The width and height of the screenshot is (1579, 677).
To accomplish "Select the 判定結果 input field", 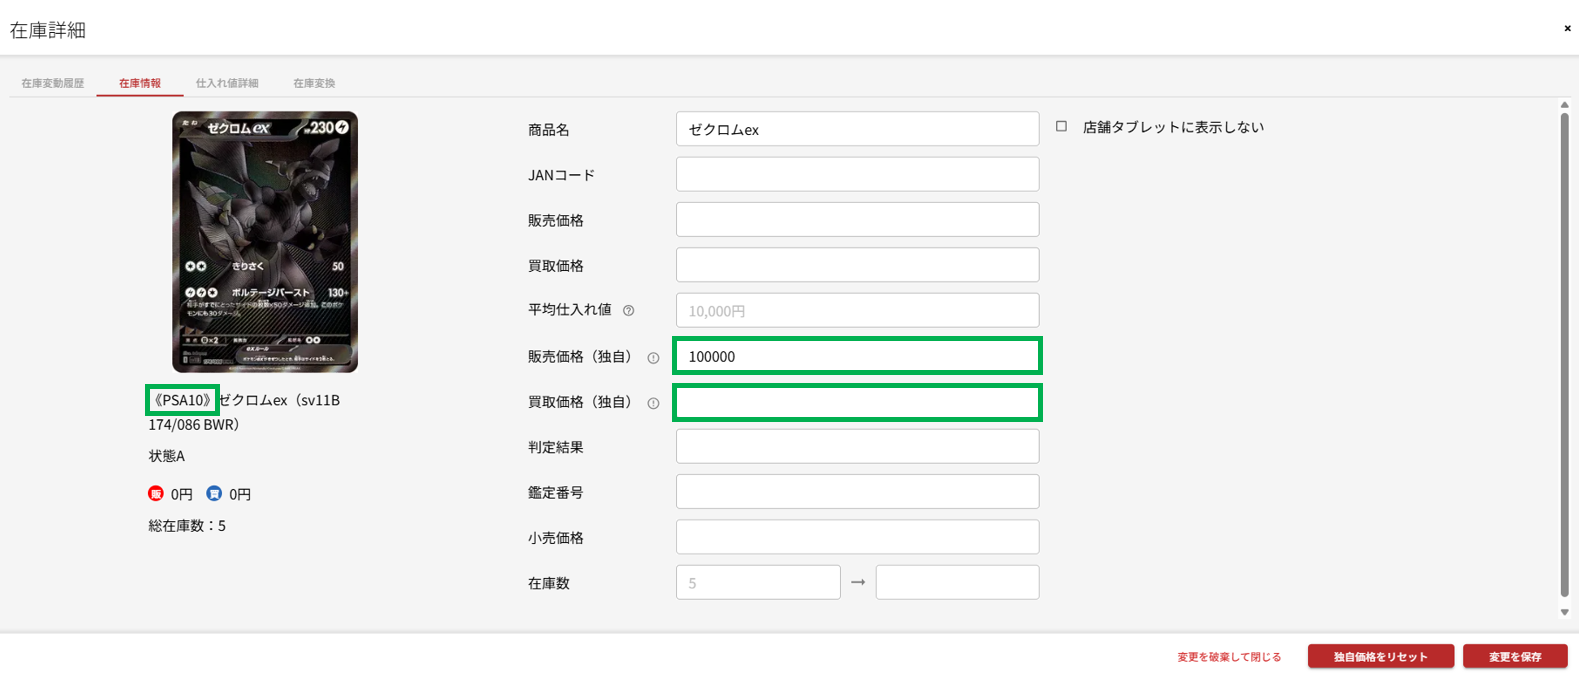I will (x=858, y=446).
